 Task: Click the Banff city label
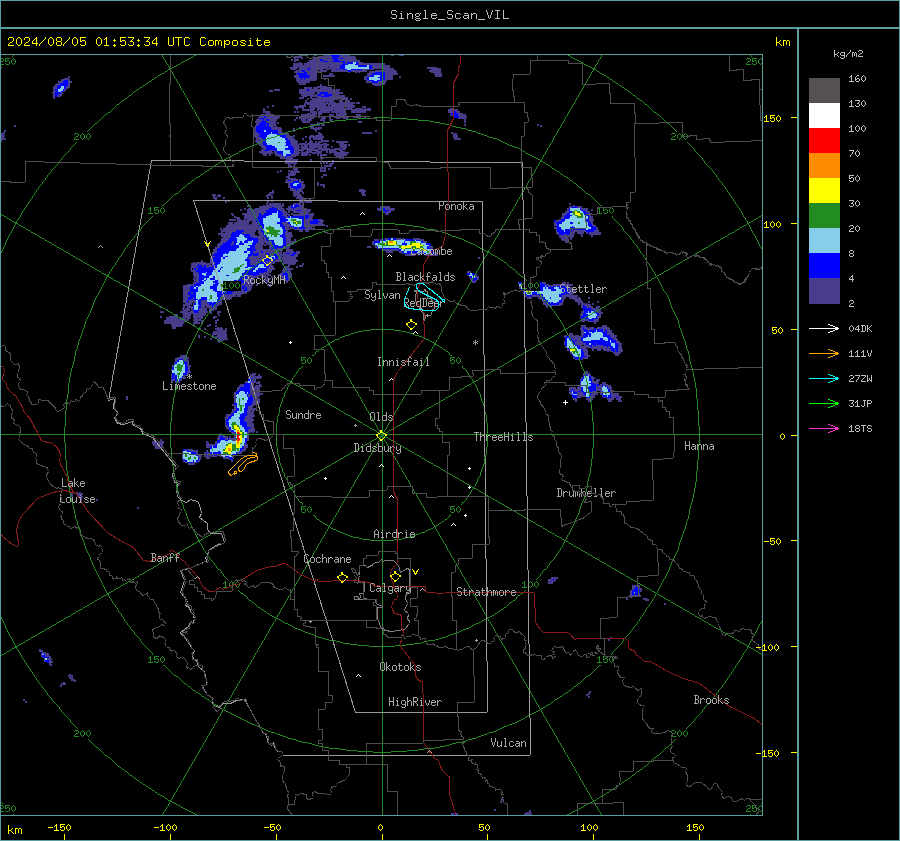tap(165, 557)
